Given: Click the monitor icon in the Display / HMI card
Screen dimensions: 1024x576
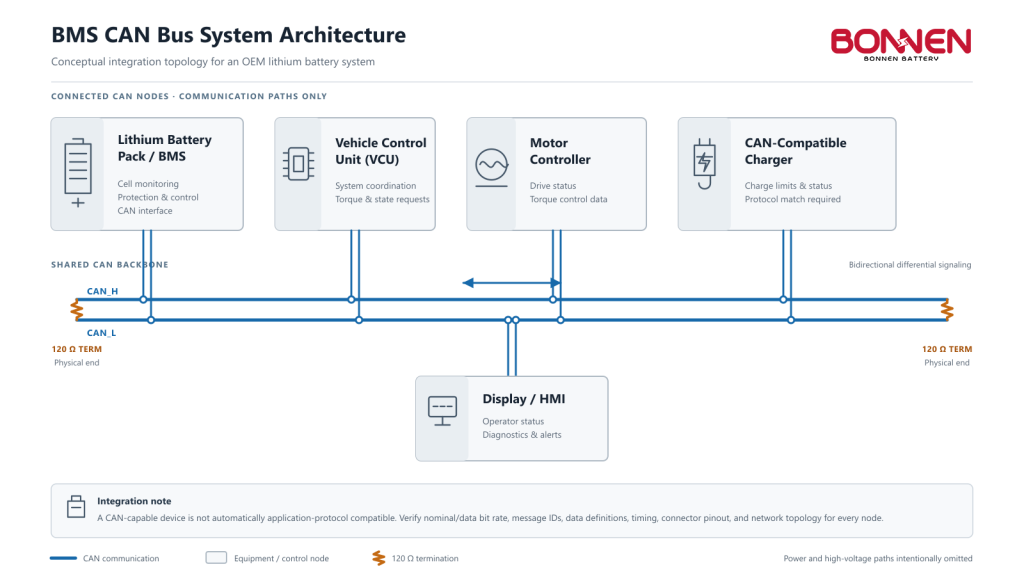Looking at the screenshot, I should click(442, 411).
